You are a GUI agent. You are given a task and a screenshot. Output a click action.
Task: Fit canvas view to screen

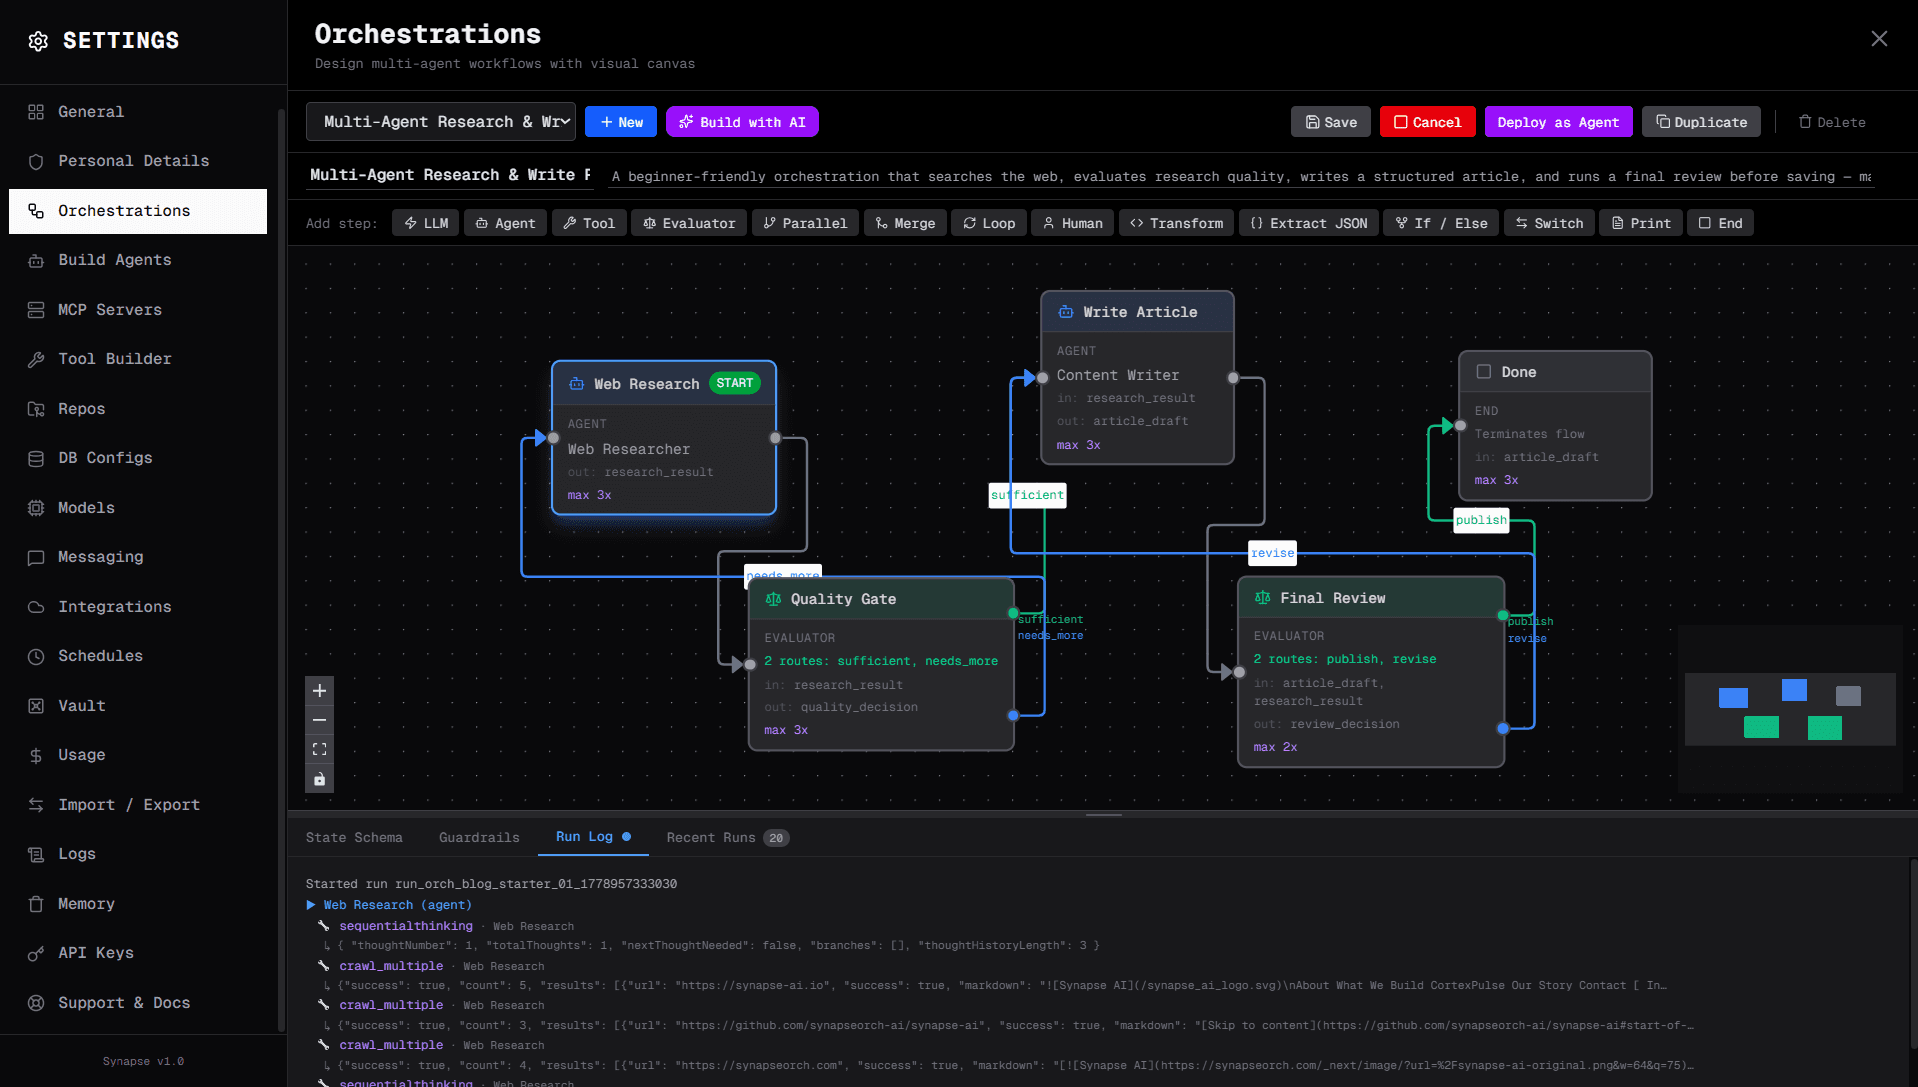[320, 749]
